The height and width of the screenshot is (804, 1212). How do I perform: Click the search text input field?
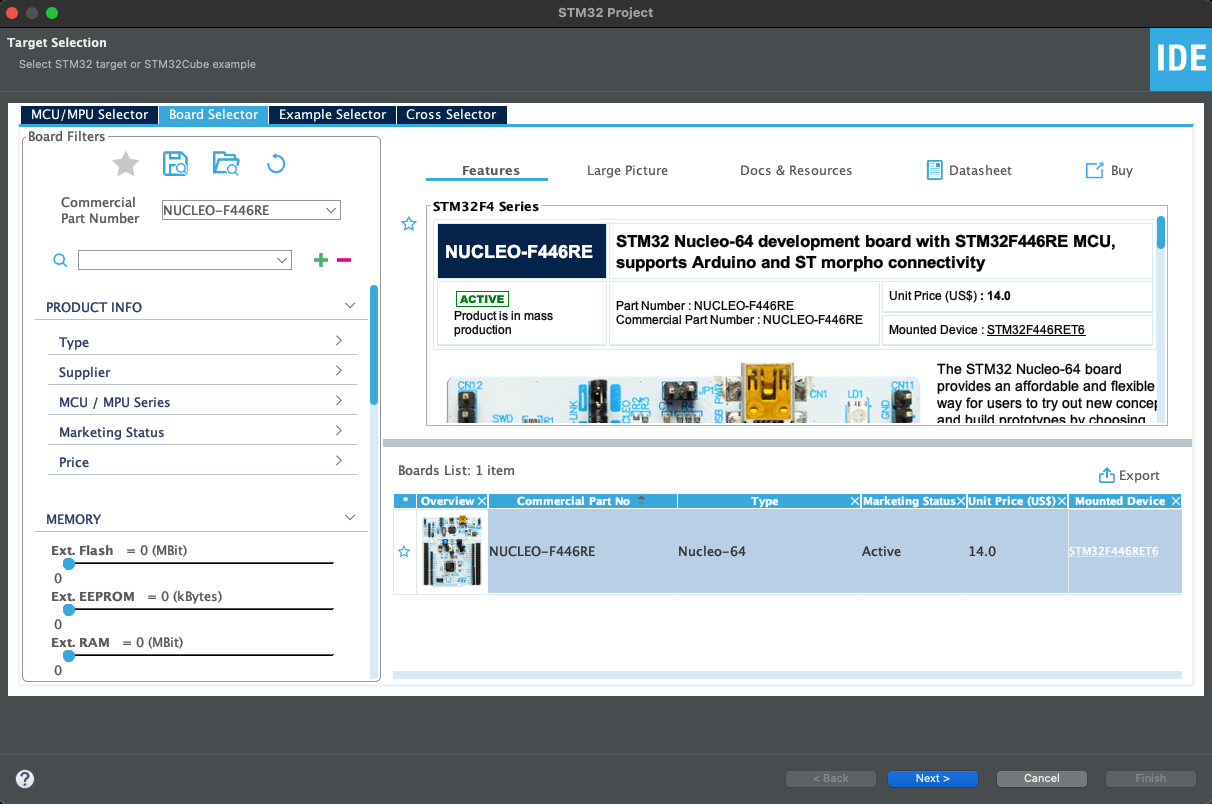175,260
